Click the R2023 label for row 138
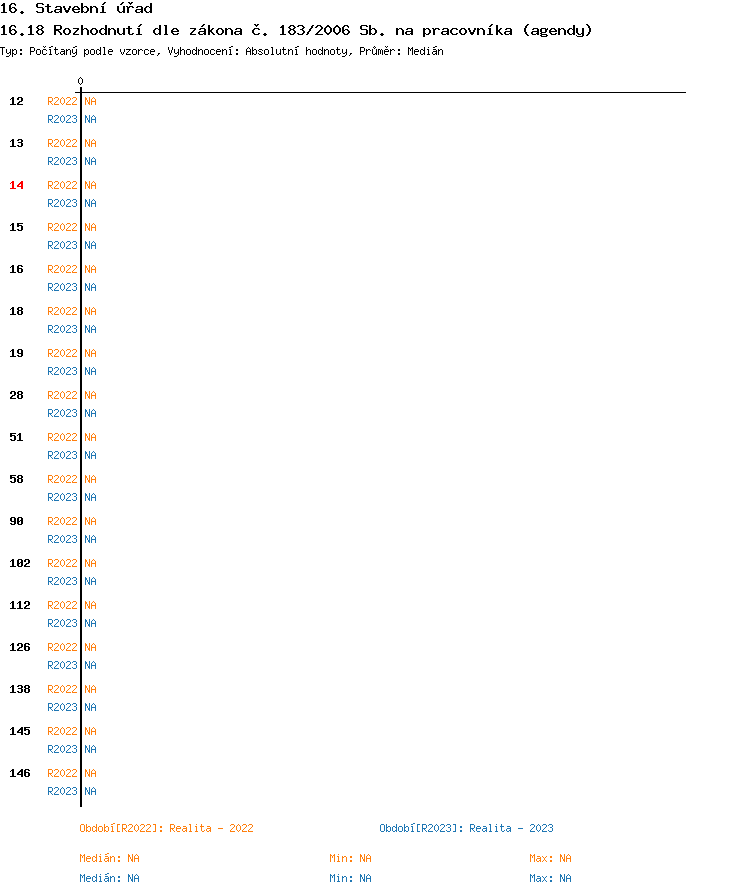 coord(62,707)
